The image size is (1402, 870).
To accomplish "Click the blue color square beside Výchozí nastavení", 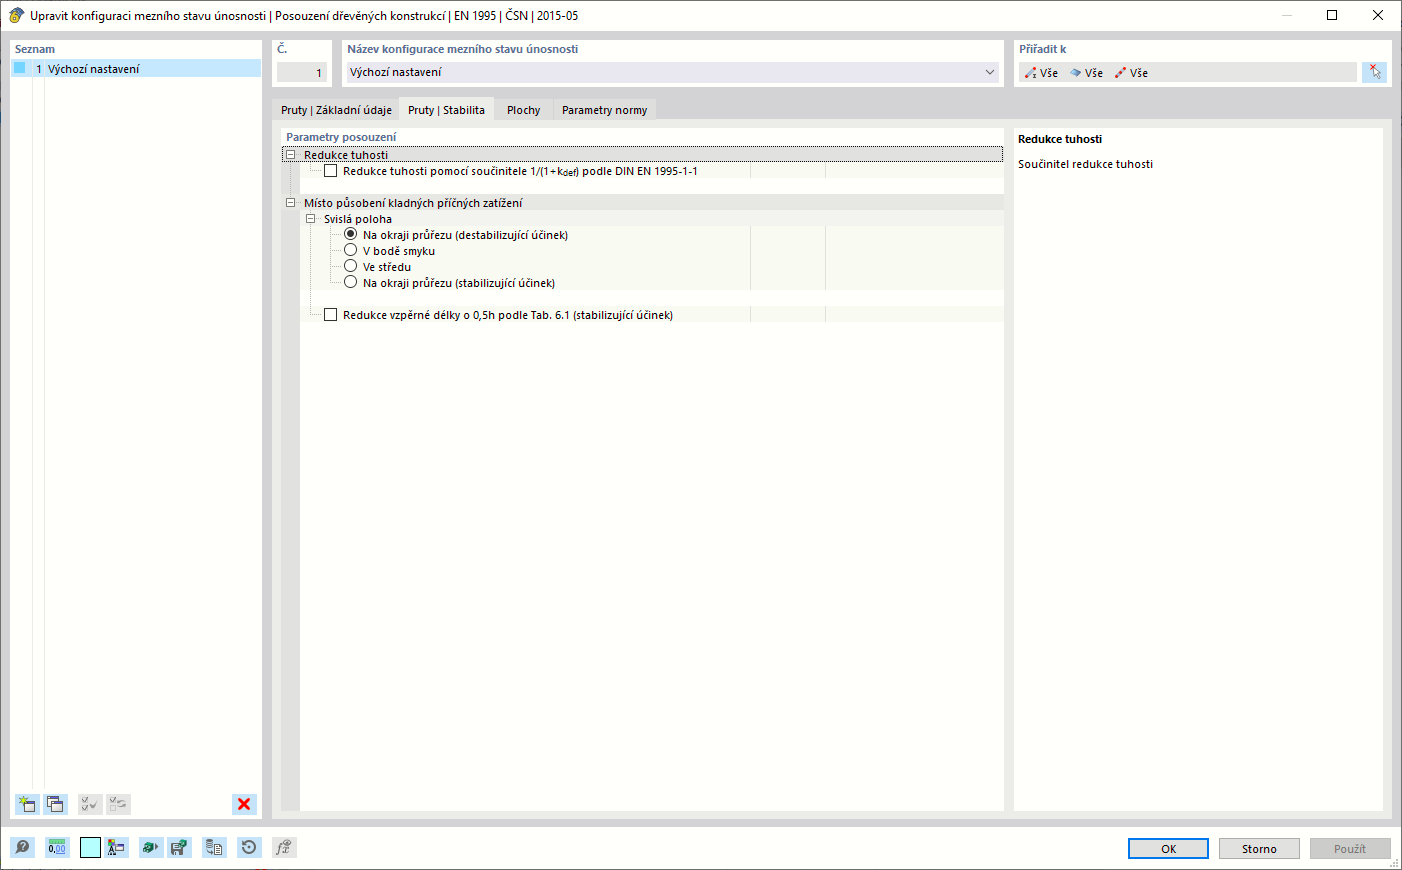I will coord(19,68).
